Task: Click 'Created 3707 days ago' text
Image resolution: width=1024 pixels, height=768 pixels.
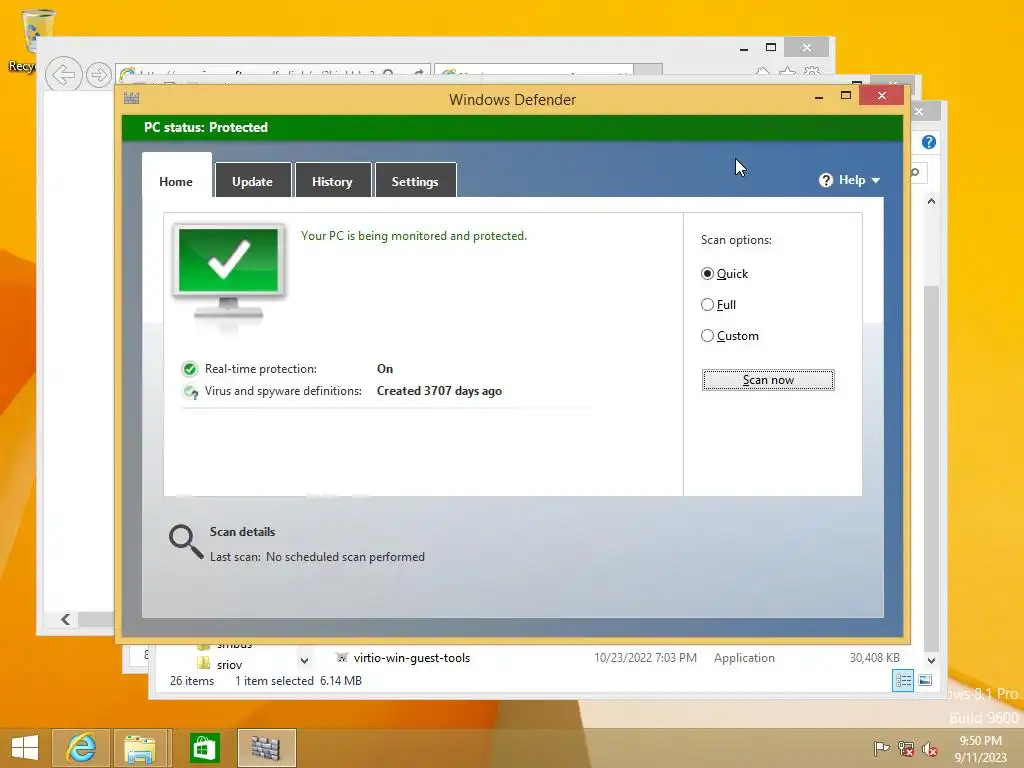Action: point(440,391)
